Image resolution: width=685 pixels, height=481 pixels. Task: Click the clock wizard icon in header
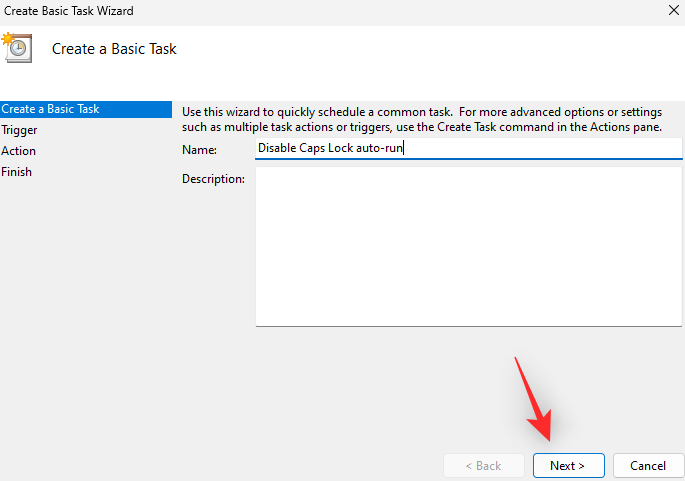(17, 48)
